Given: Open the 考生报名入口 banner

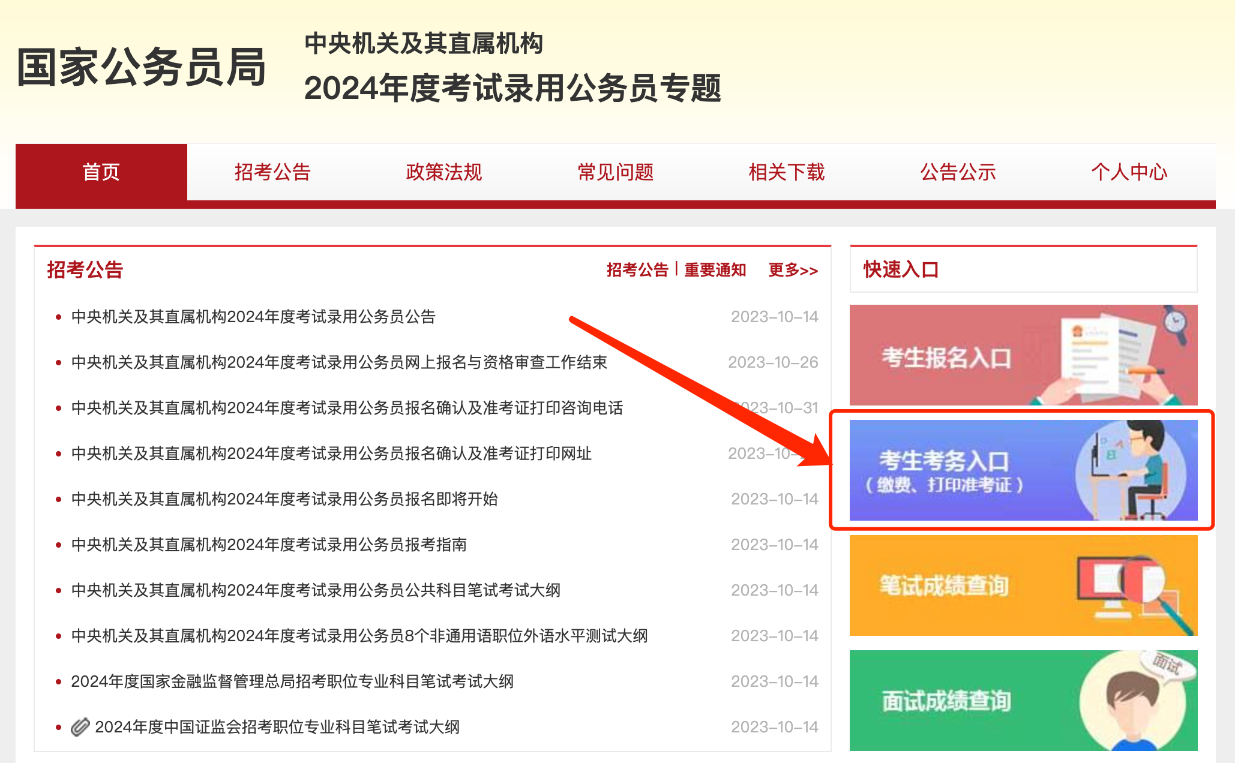Looking at the screenshot, I should pyautogui.click(x=1022, y=356).
